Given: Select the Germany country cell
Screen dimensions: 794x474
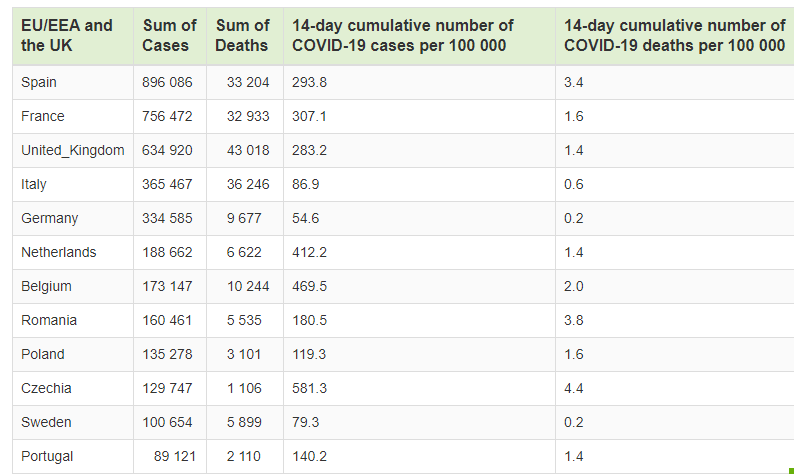Looking at the screenshot, I should [x=50, y=218].
